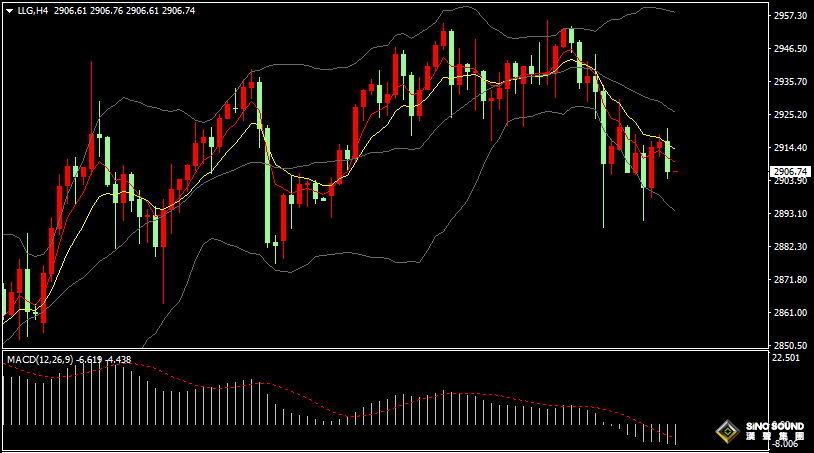Click the LLG,H4 symbol label
The image size is (814, 453).
[33, 9]
